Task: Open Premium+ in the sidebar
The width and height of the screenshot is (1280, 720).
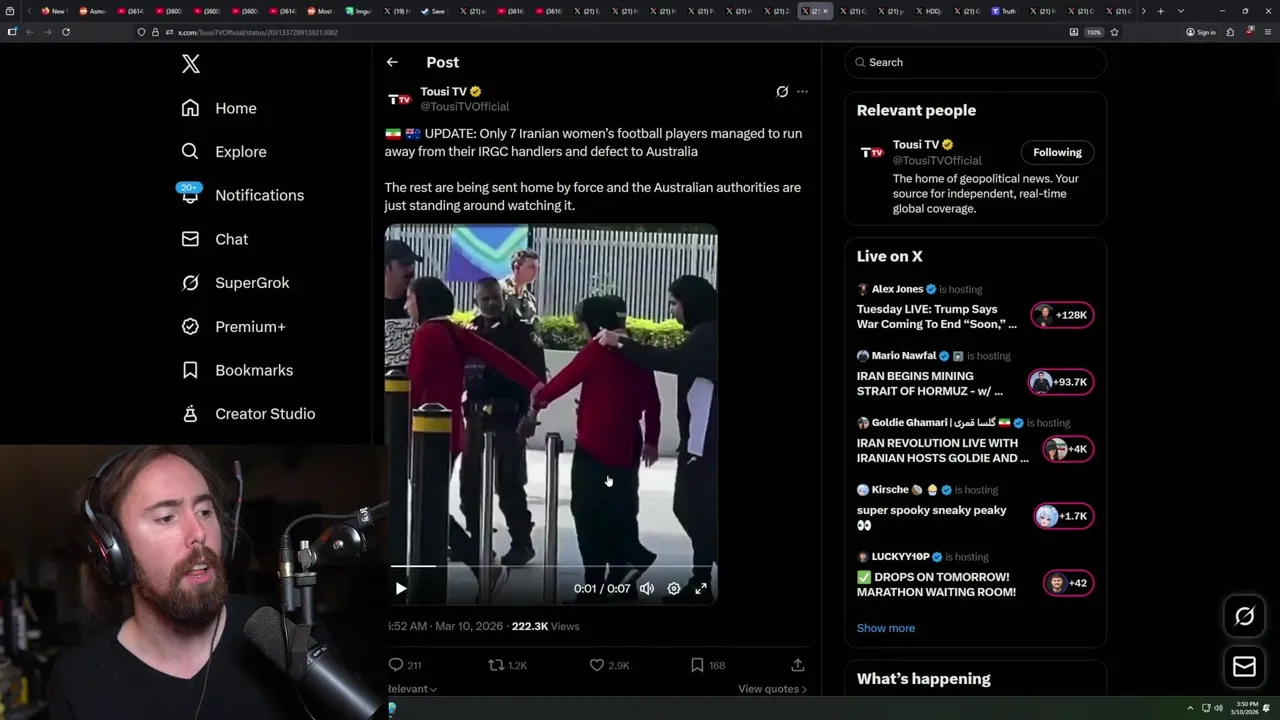Action: (233, 326)
